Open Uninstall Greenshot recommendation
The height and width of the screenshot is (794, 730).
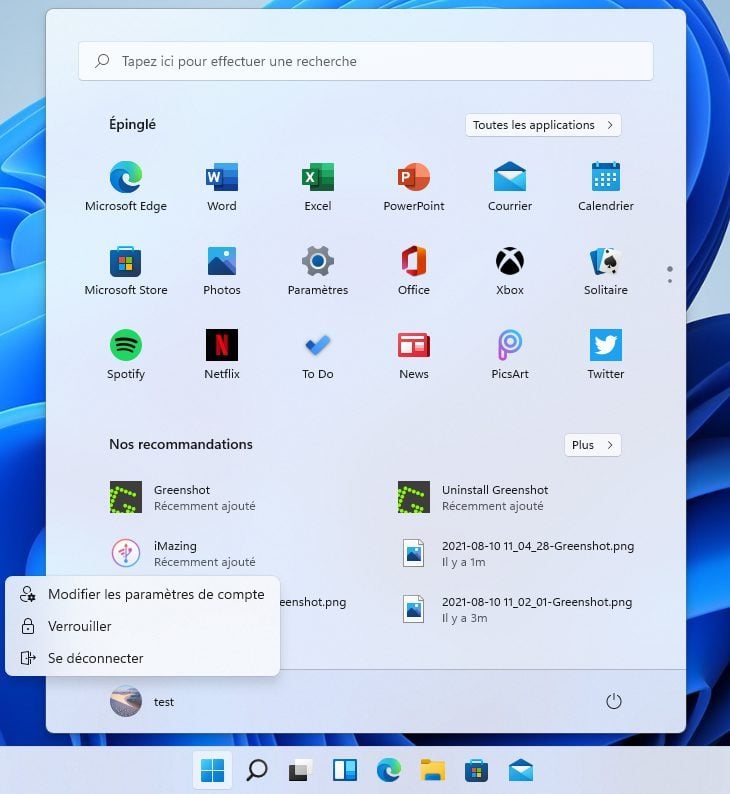tap(473, 497)
